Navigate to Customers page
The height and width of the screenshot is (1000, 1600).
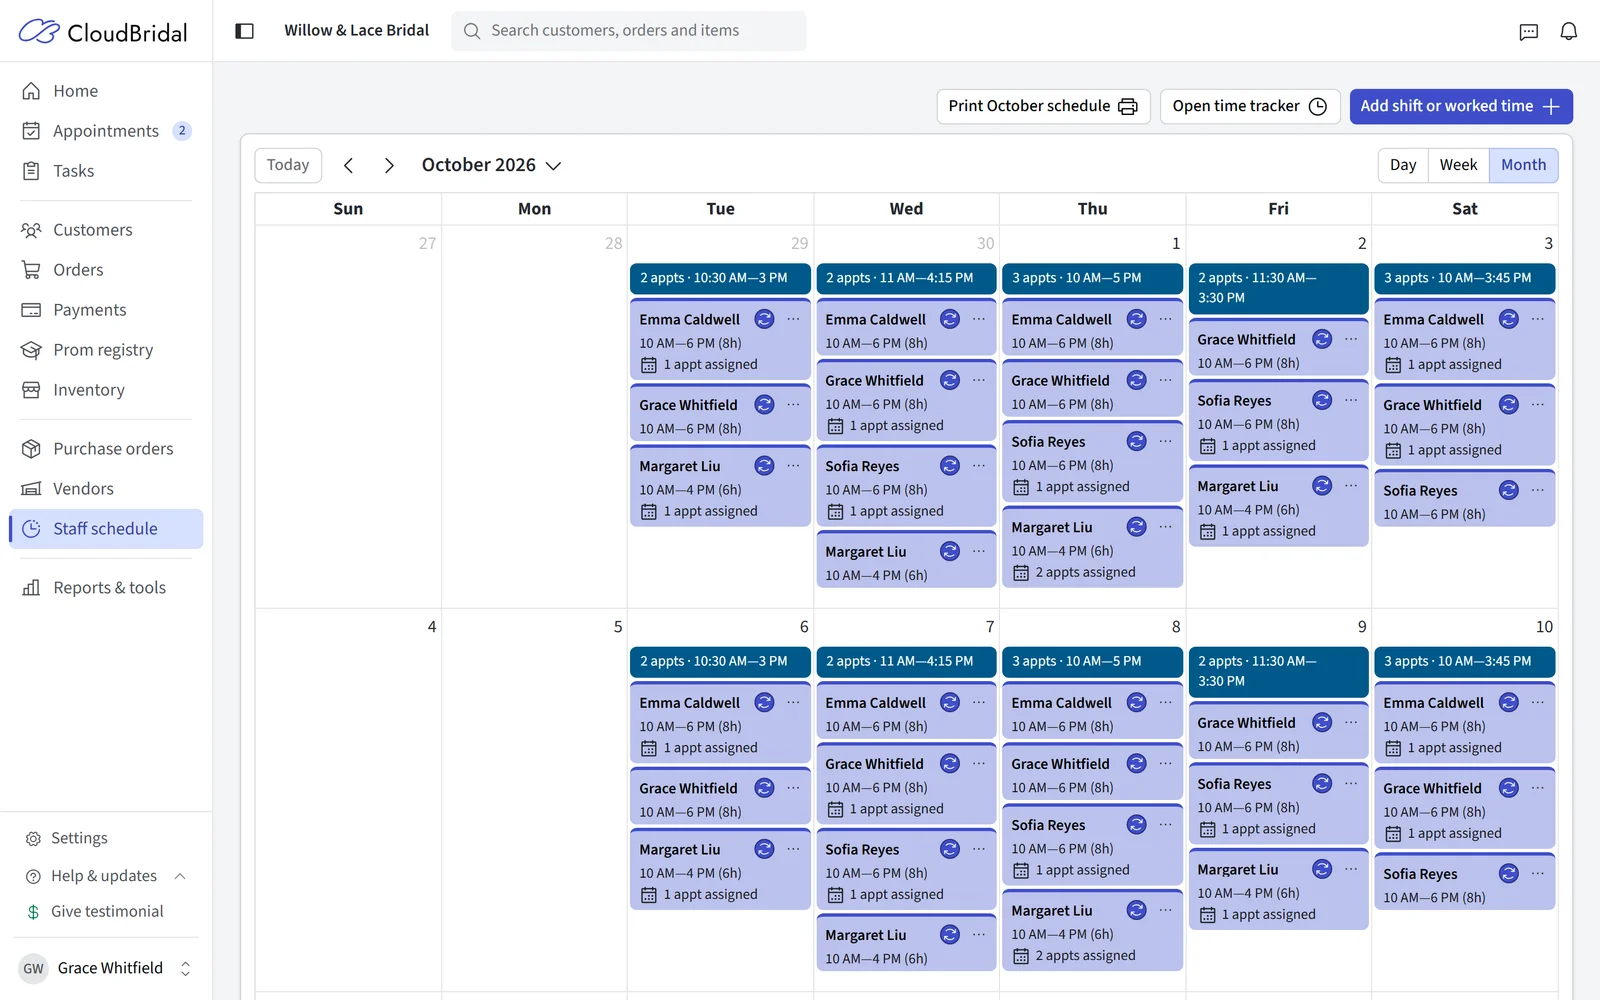point(106,230)
